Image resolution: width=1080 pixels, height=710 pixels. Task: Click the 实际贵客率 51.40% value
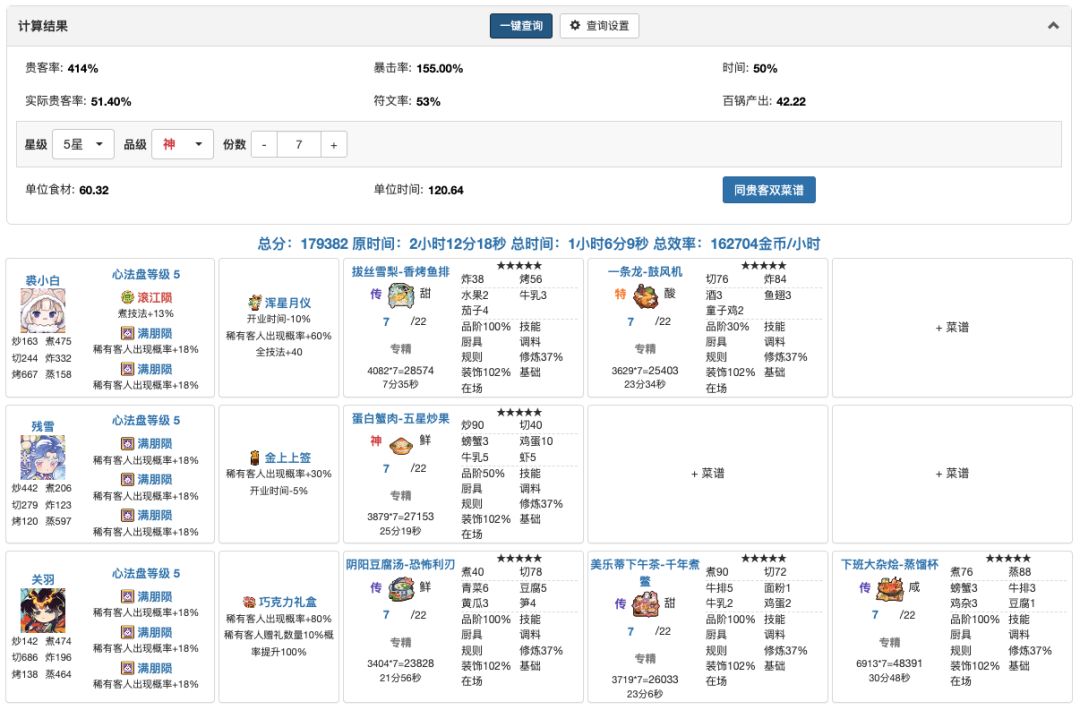[x=111, y=101]
